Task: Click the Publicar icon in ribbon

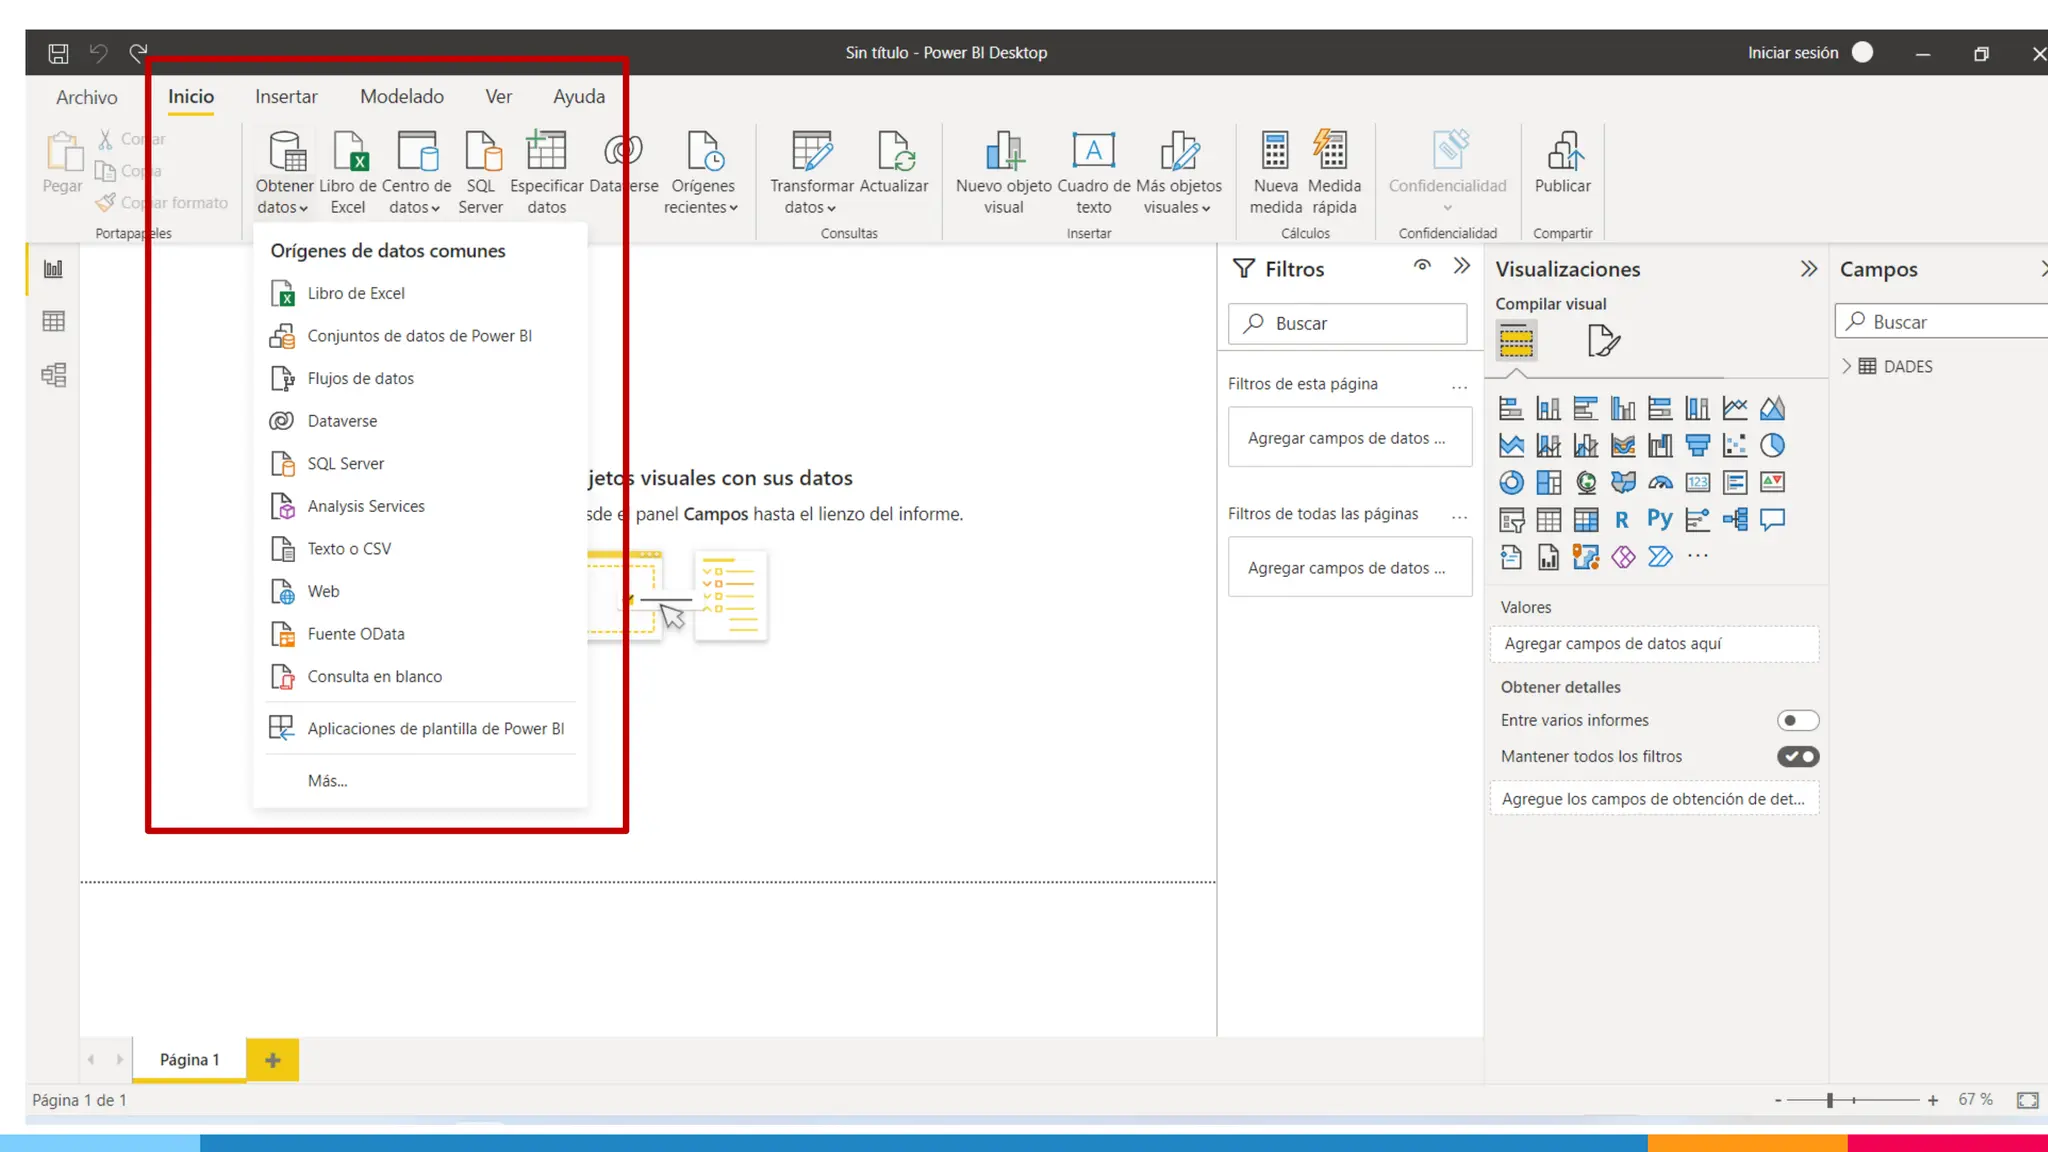Action: [x=1563, y=152]
